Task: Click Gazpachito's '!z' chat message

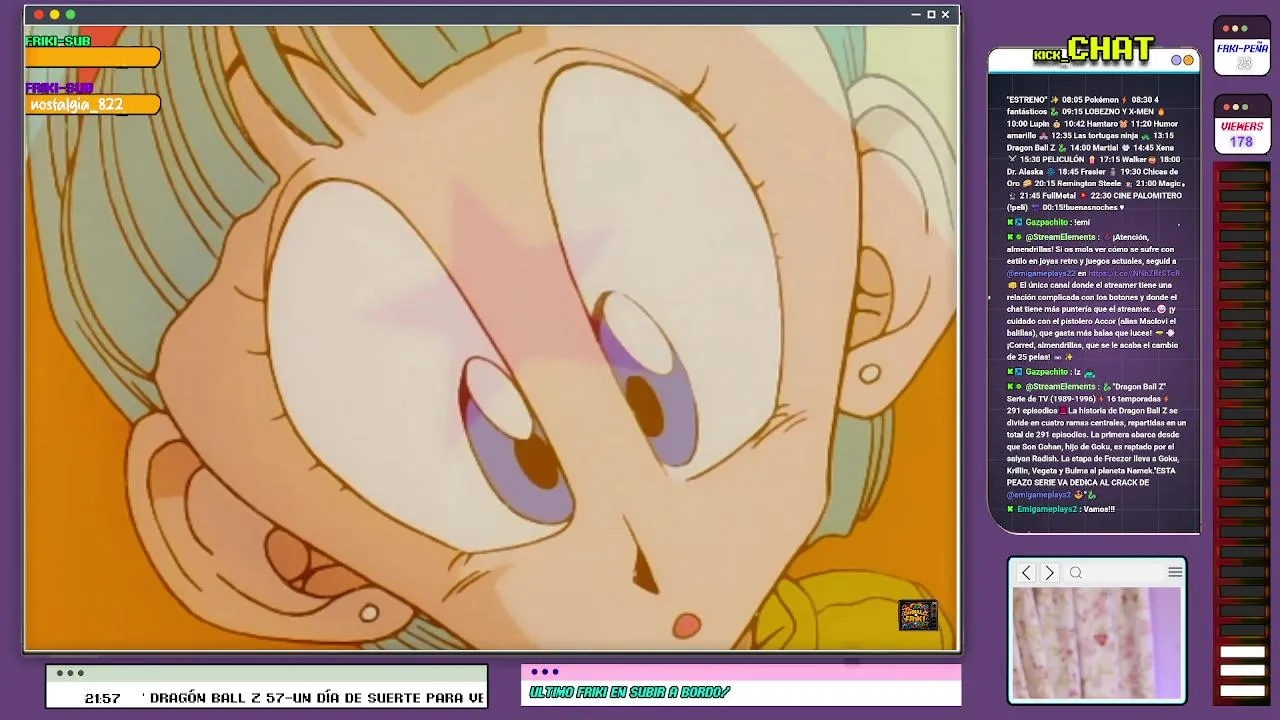Action: click(1051, 372)
